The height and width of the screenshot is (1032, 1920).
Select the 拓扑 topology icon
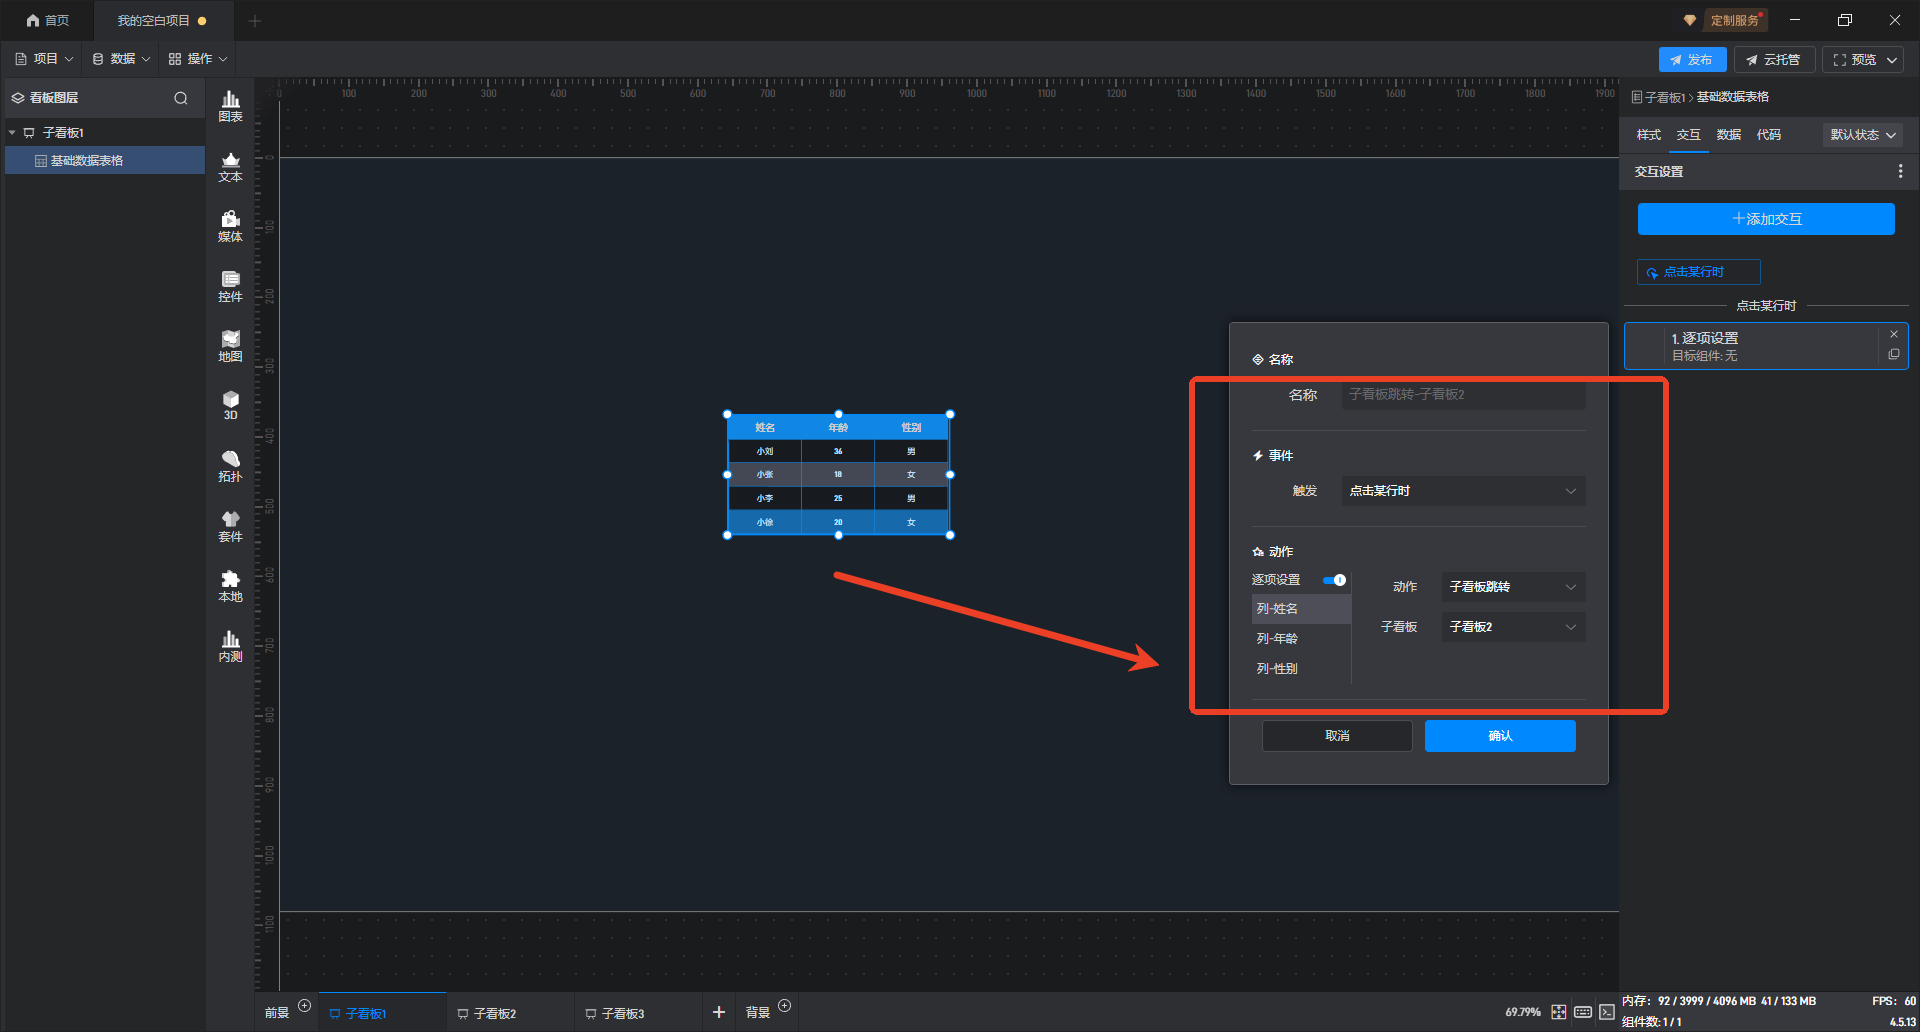pos(230,466)
